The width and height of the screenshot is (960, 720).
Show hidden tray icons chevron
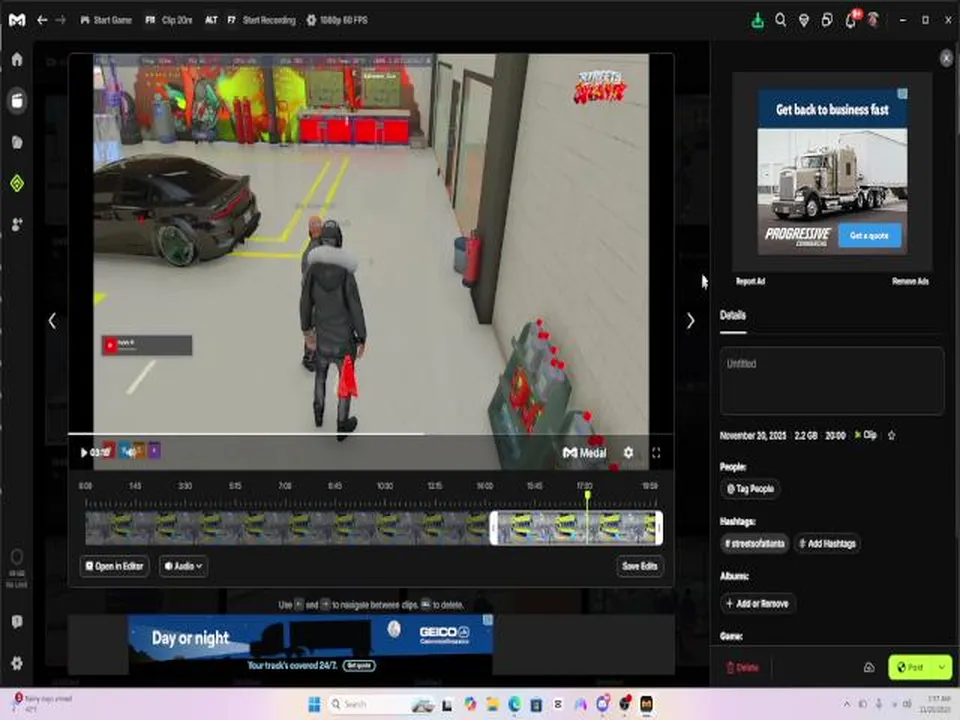847,704
